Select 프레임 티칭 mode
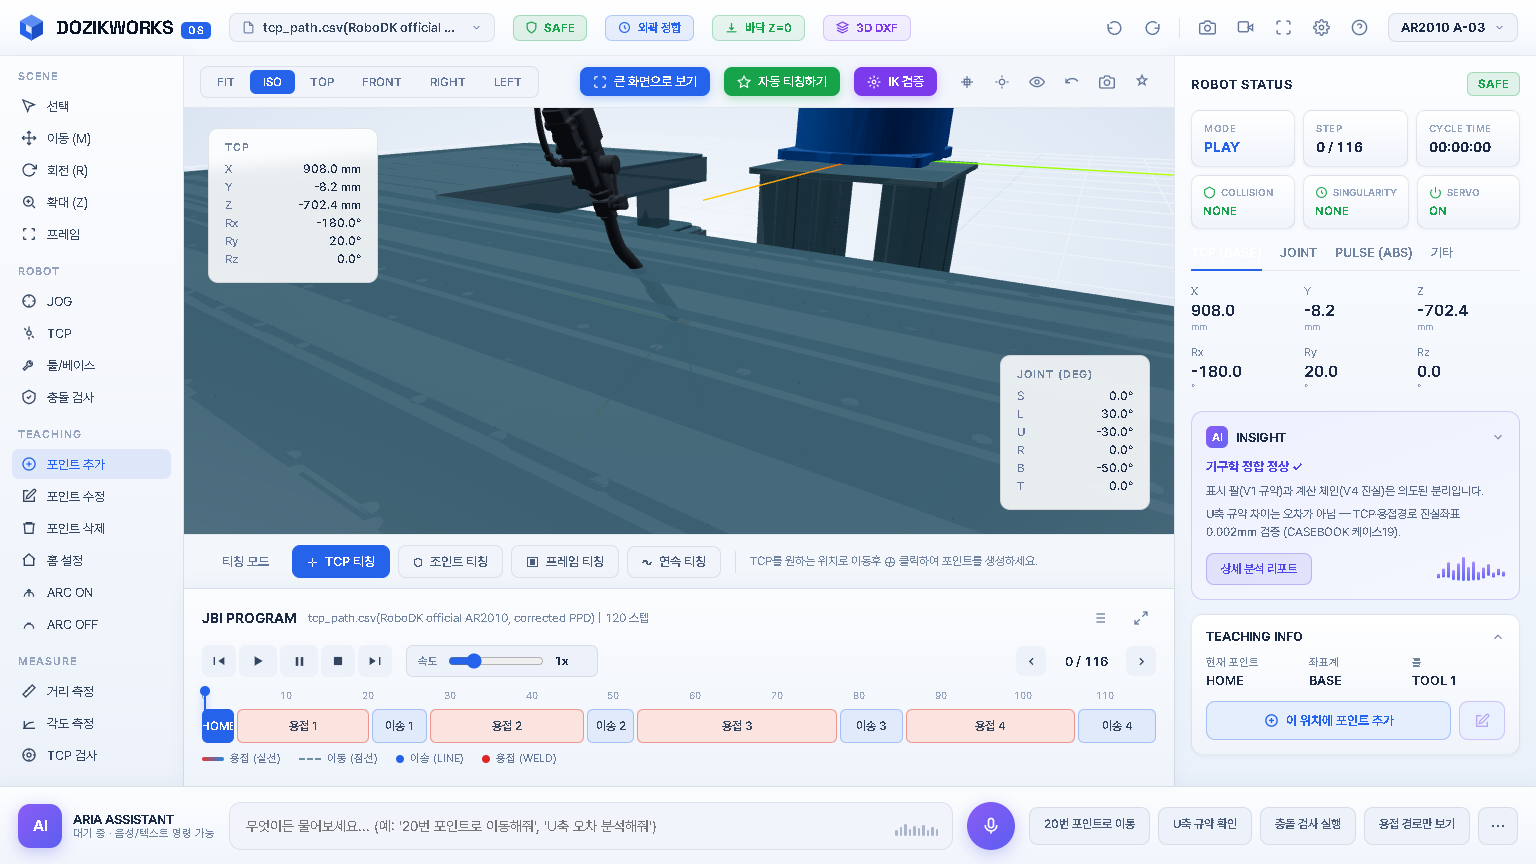Image resolution: width=1536 pixels, height=864 pixels. pos(565,562)
